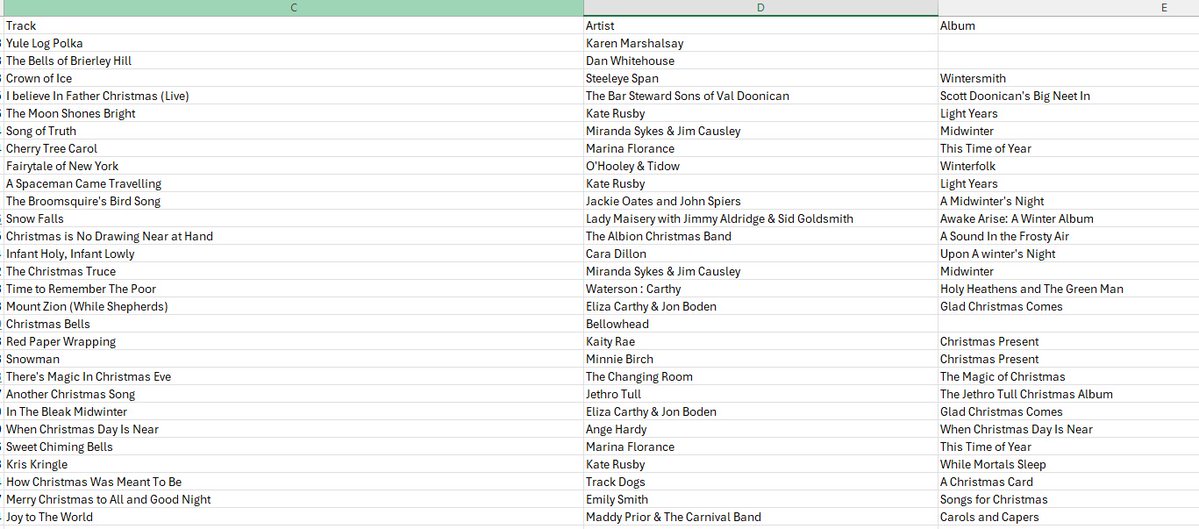The image size is (1199, 529).
Task: Select 'The Broomsquire's Bird Song' cell
Action: point(294,201)
